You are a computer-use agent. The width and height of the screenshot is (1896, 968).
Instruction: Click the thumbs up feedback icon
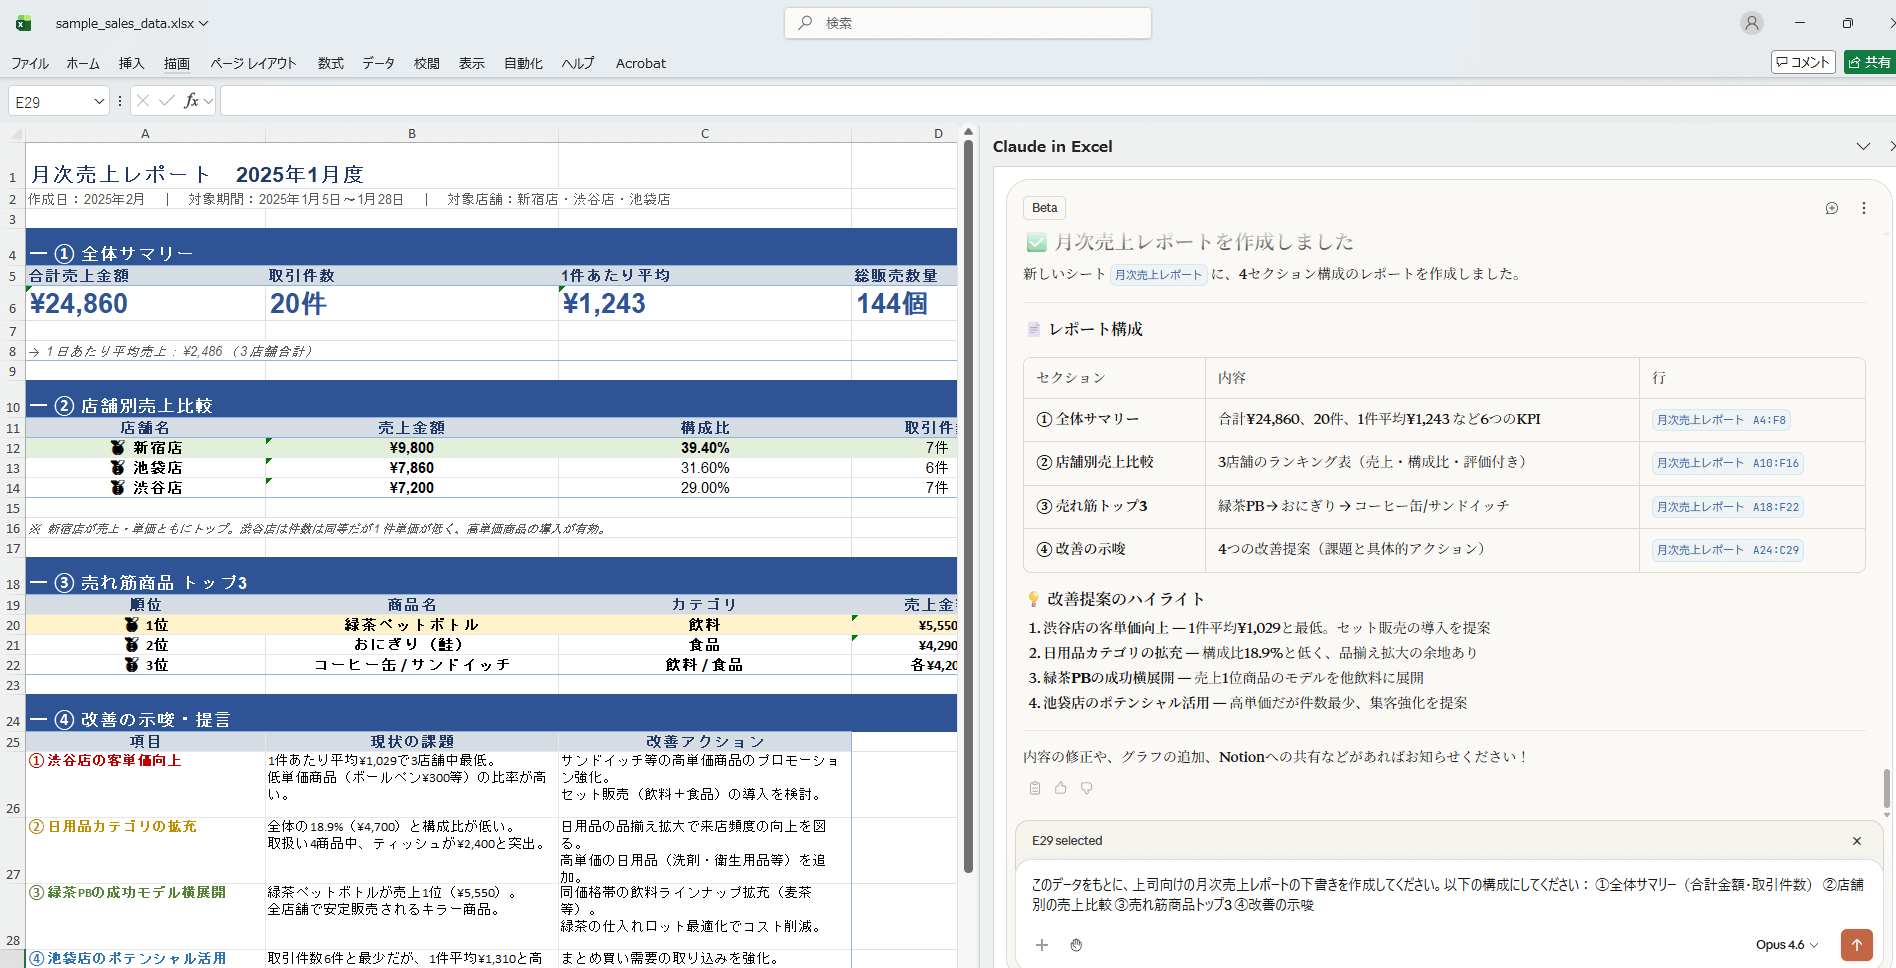(1061, 788)
